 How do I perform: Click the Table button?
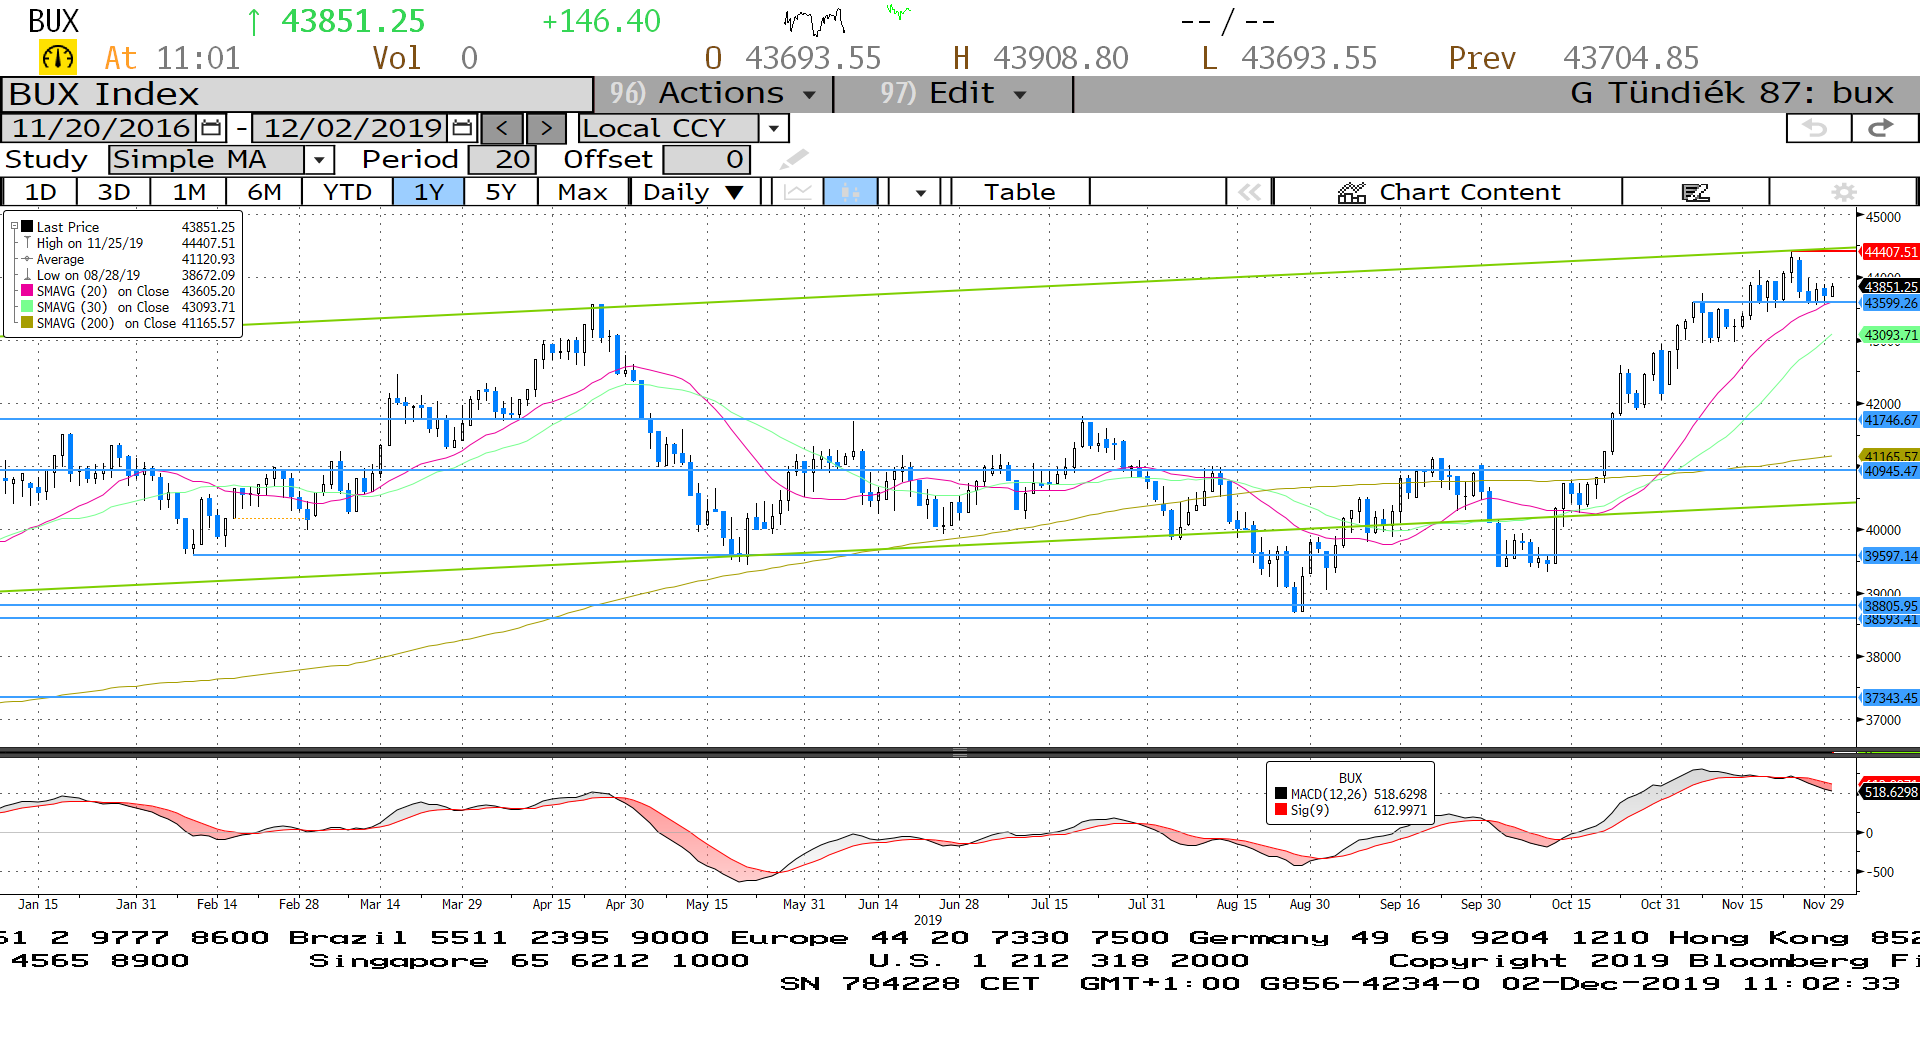pyautogui.click(x=1019, y=192)
